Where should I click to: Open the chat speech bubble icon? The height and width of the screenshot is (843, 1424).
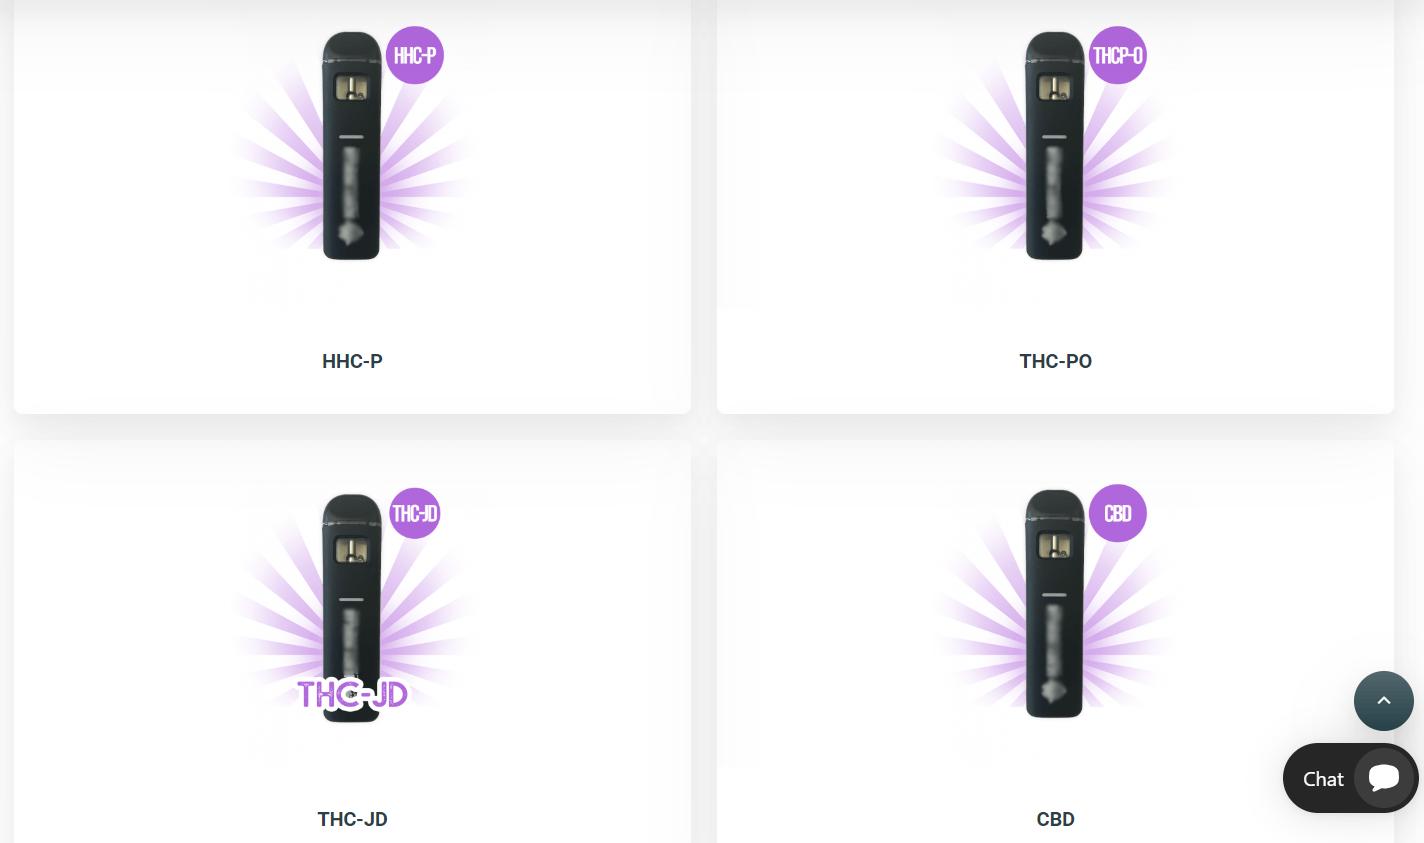[1384, 778]
